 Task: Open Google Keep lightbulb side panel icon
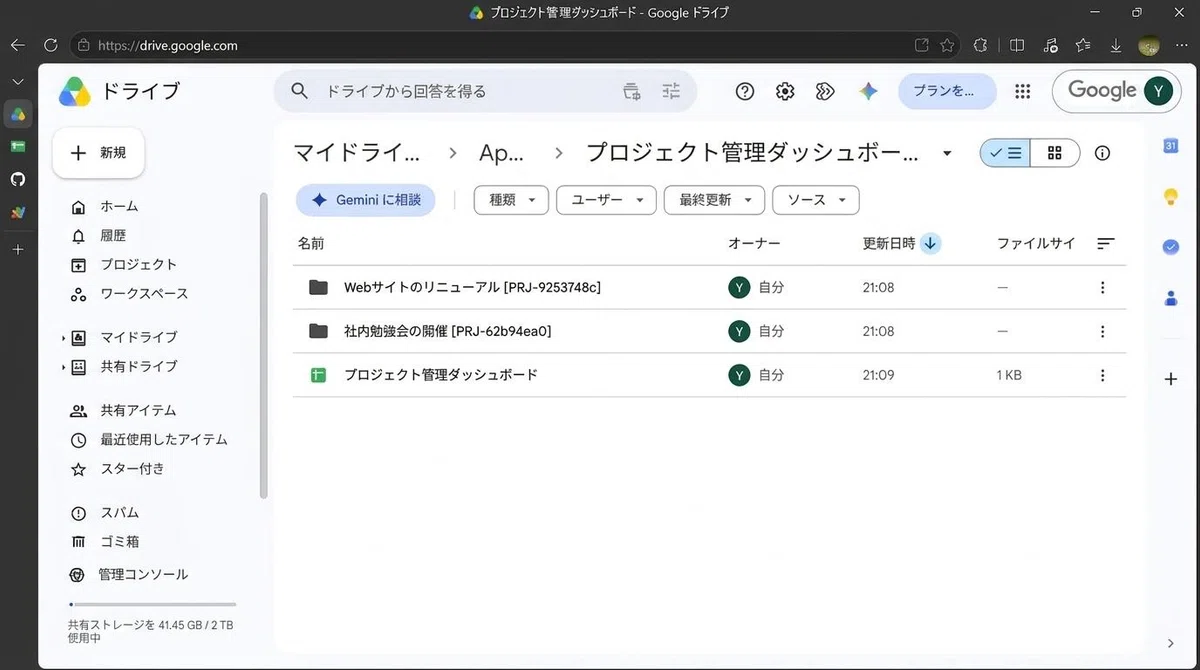coord(1170,197)
